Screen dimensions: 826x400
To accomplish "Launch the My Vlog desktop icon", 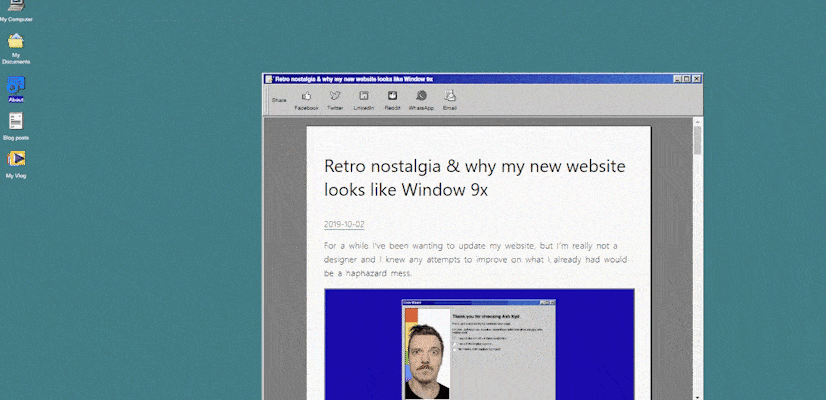I will (x=16, y=164).
